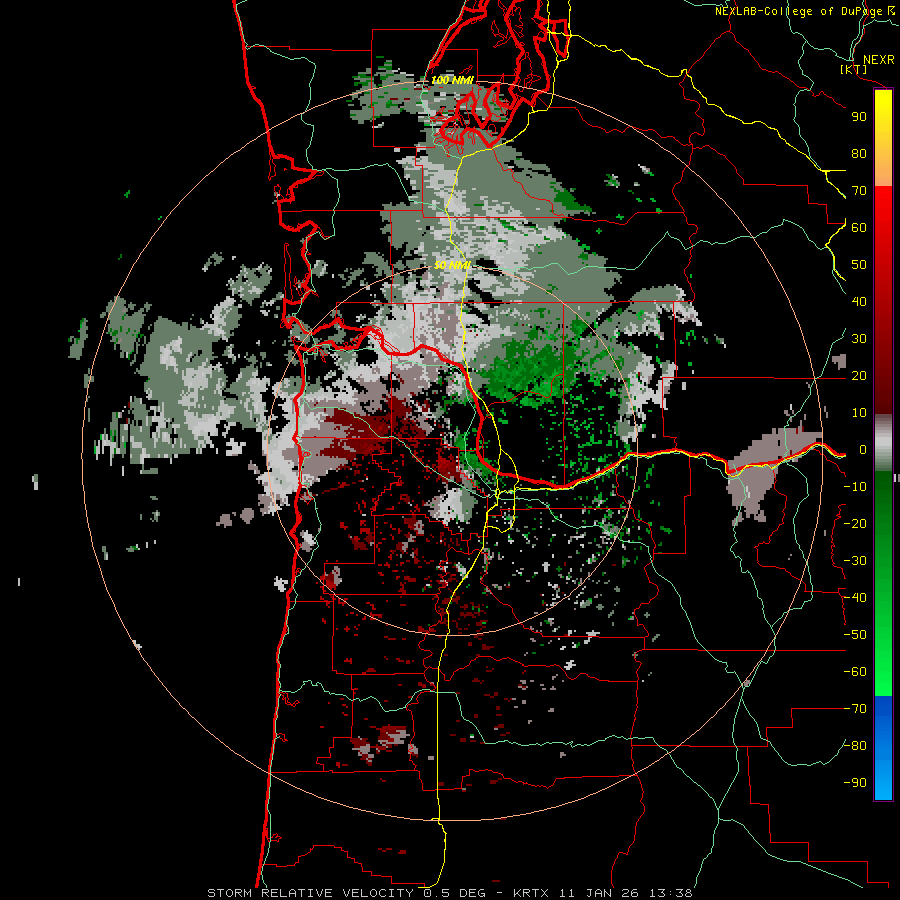Click the 80 value on velocity scale
The width and height of the screenshot is (900, 900).
859,154
